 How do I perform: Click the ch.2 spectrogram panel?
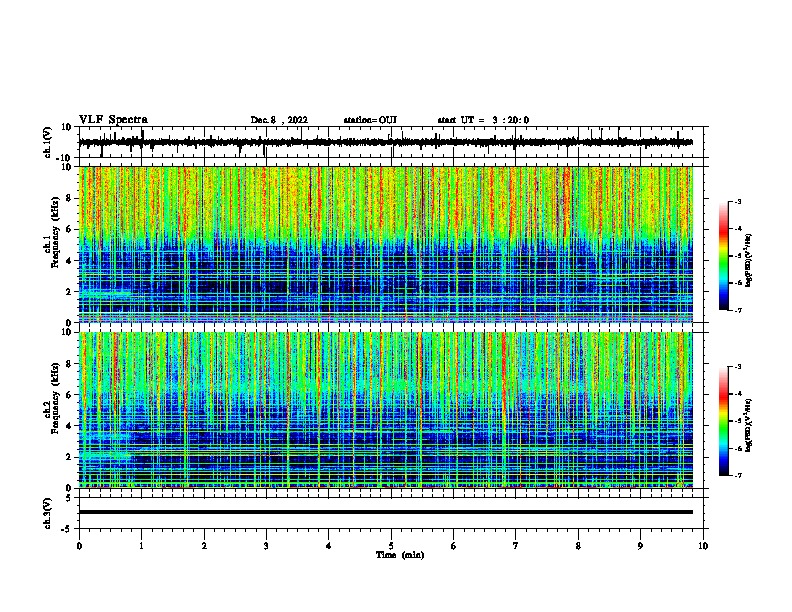point(386,410)
